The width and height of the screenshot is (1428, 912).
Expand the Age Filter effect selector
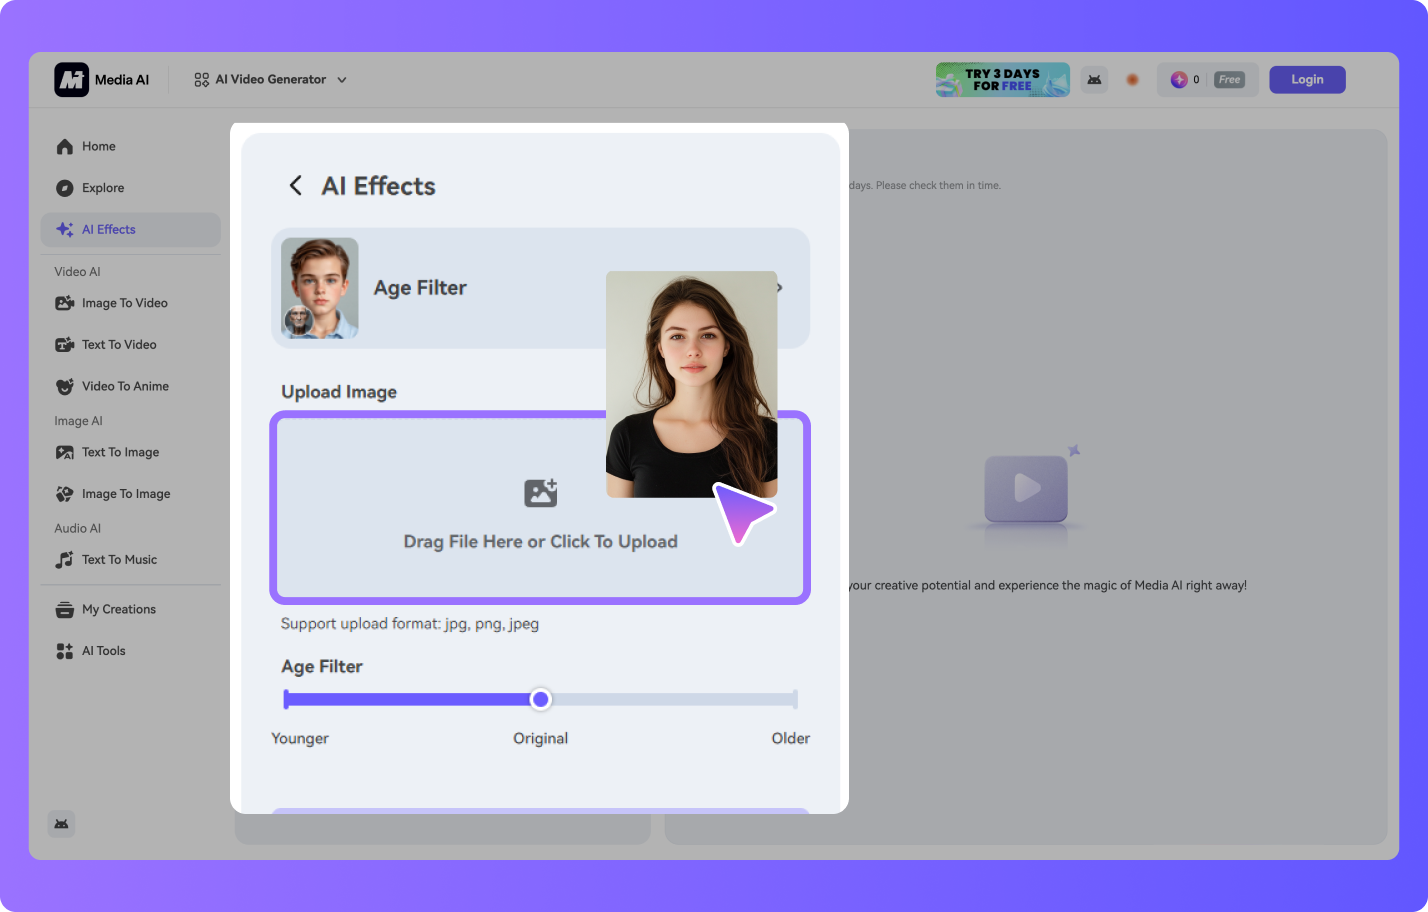pos(780,288)
